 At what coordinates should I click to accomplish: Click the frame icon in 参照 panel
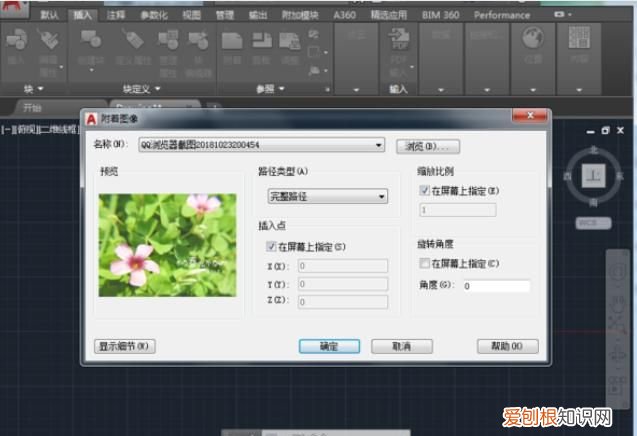(314, 52)
